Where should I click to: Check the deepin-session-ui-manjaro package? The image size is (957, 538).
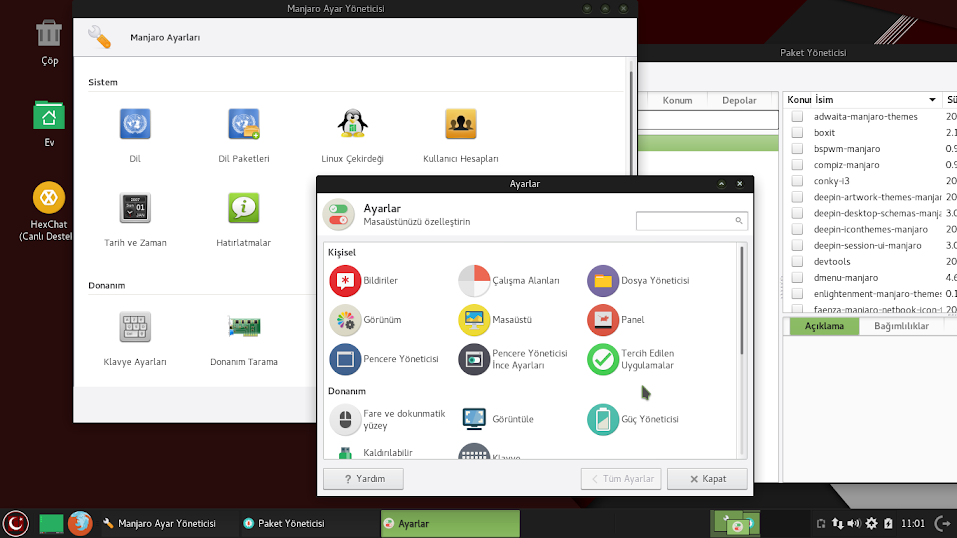click(797, 245)
